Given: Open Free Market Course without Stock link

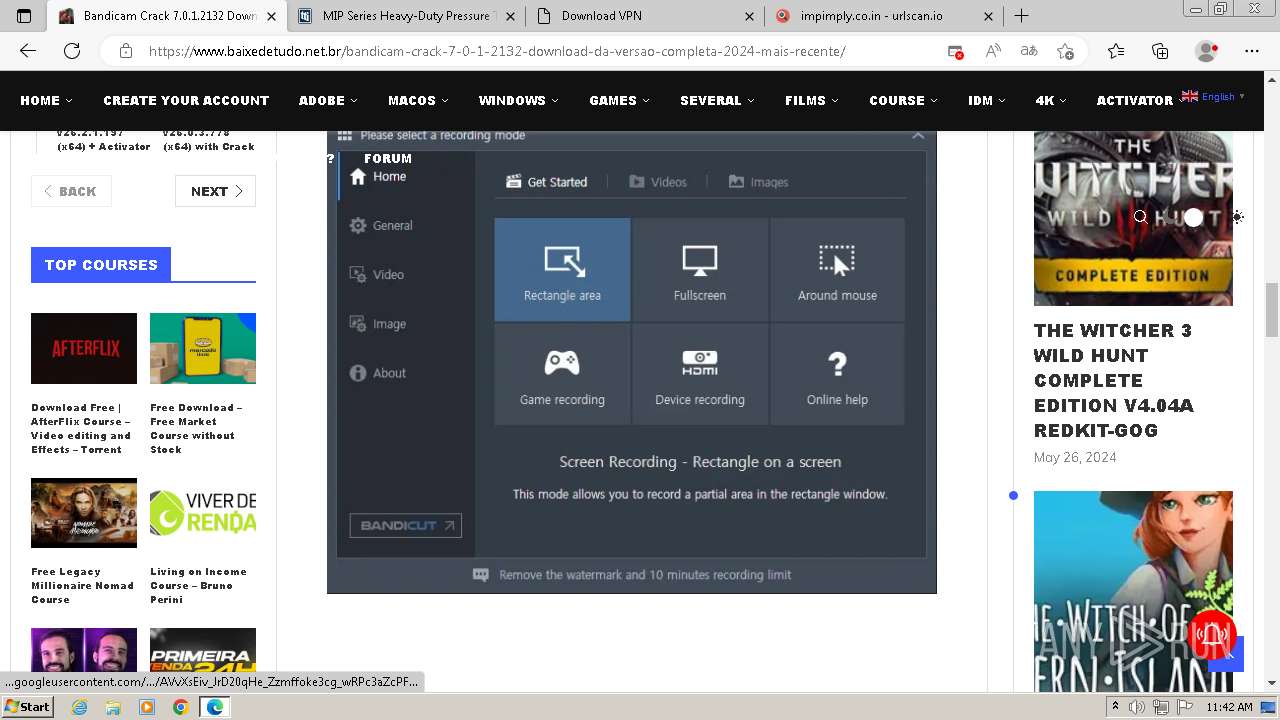Looking at the screenshot, I should coord(196,429).
